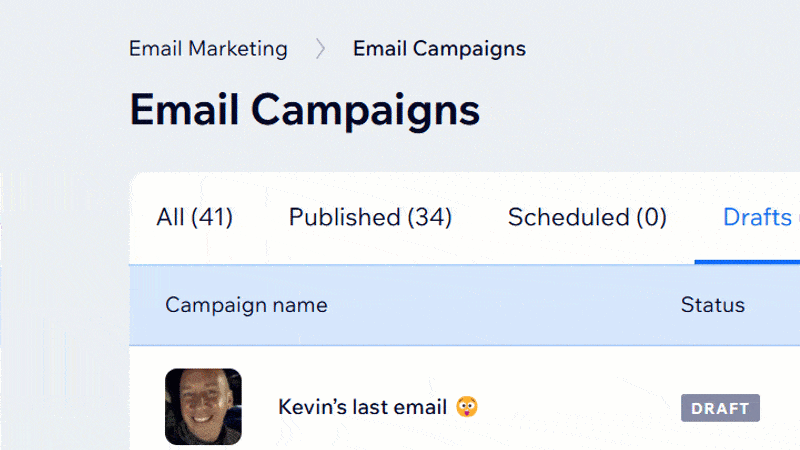Click the blue underline beneath Drafts tab
This screenshot has height=450, width=800.
coord(748,261)
